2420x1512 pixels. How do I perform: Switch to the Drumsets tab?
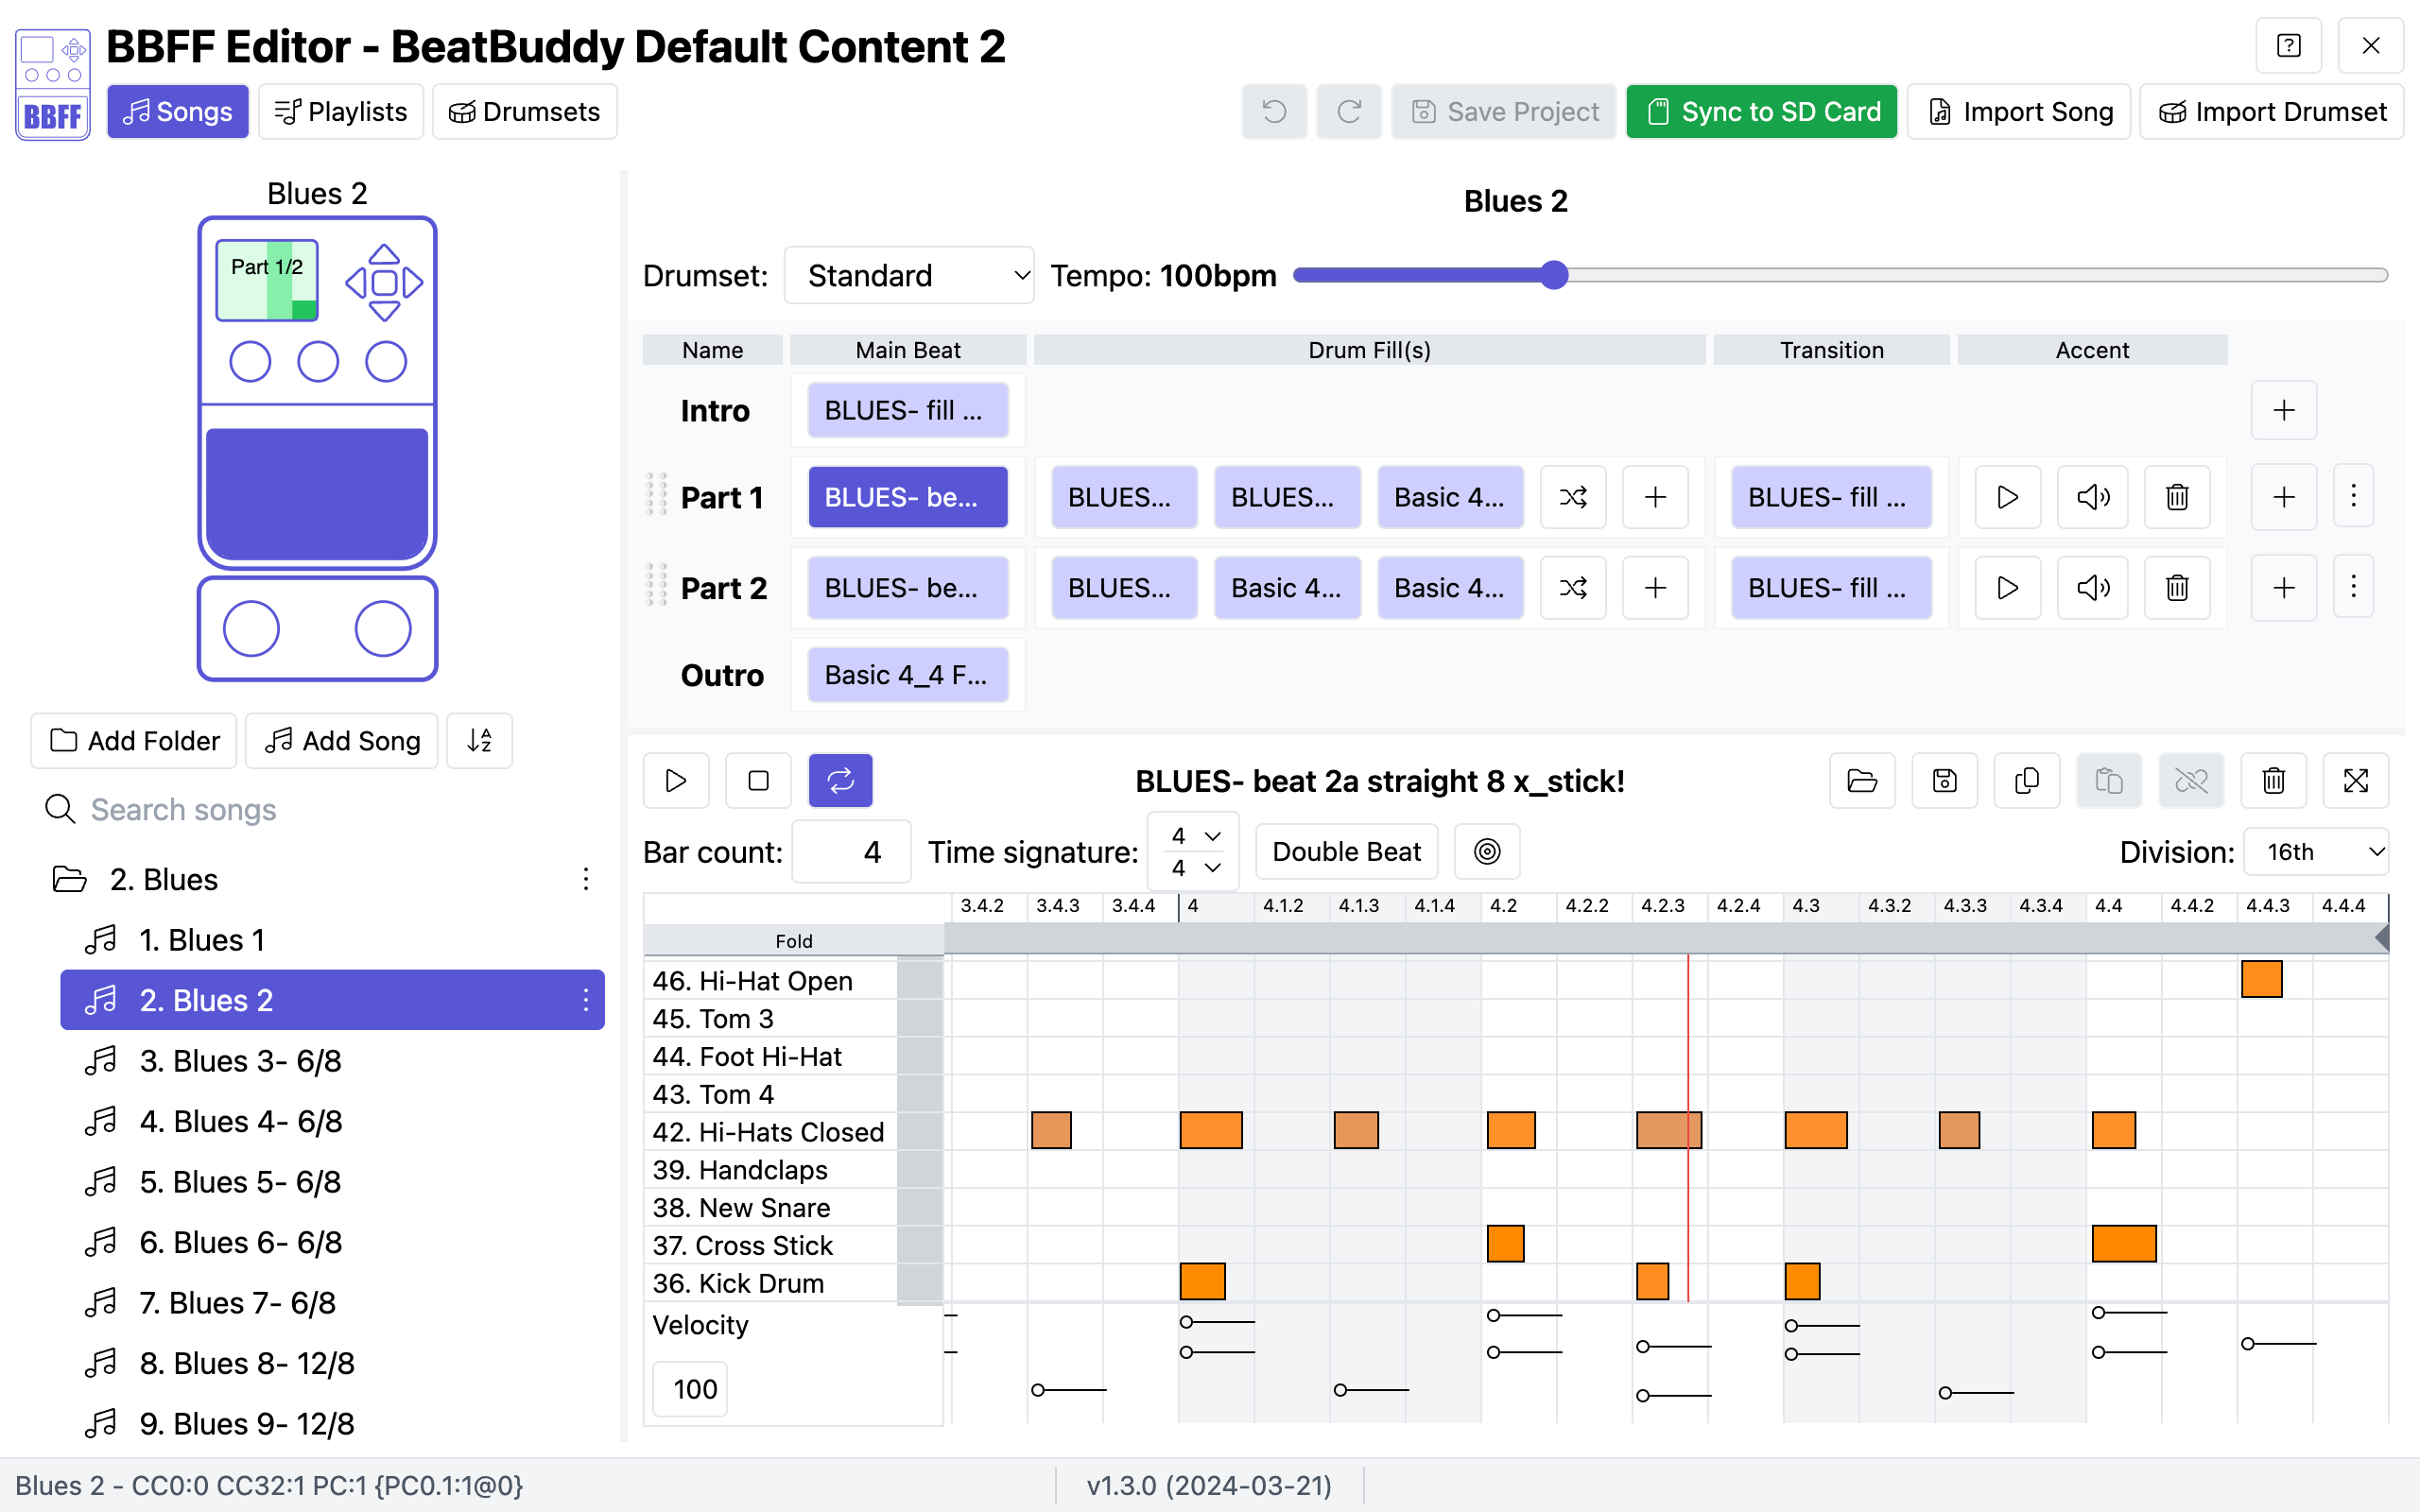525,111
